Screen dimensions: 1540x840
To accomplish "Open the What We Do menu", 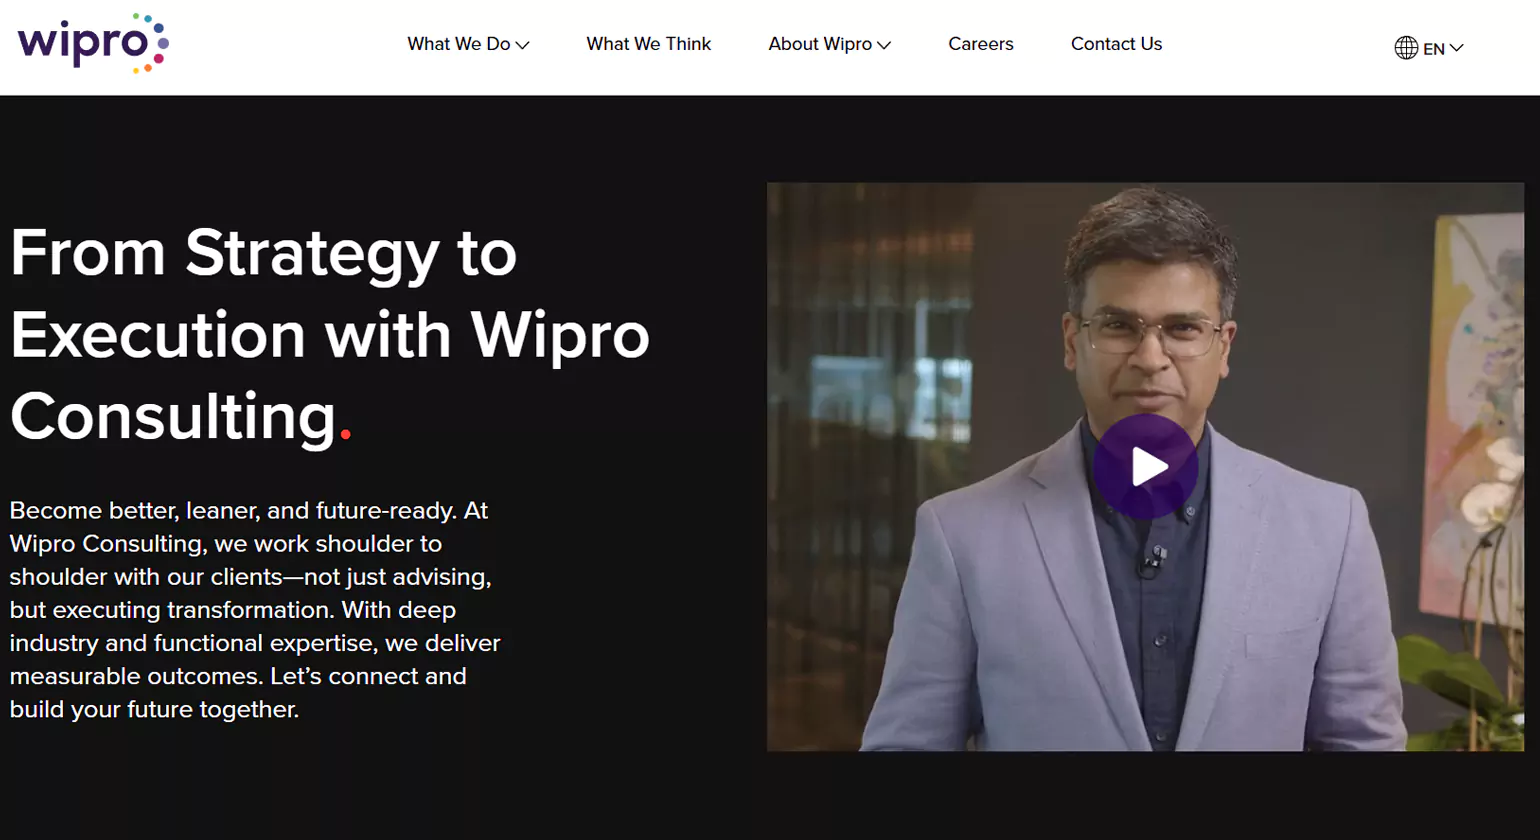I will point(459,44).
